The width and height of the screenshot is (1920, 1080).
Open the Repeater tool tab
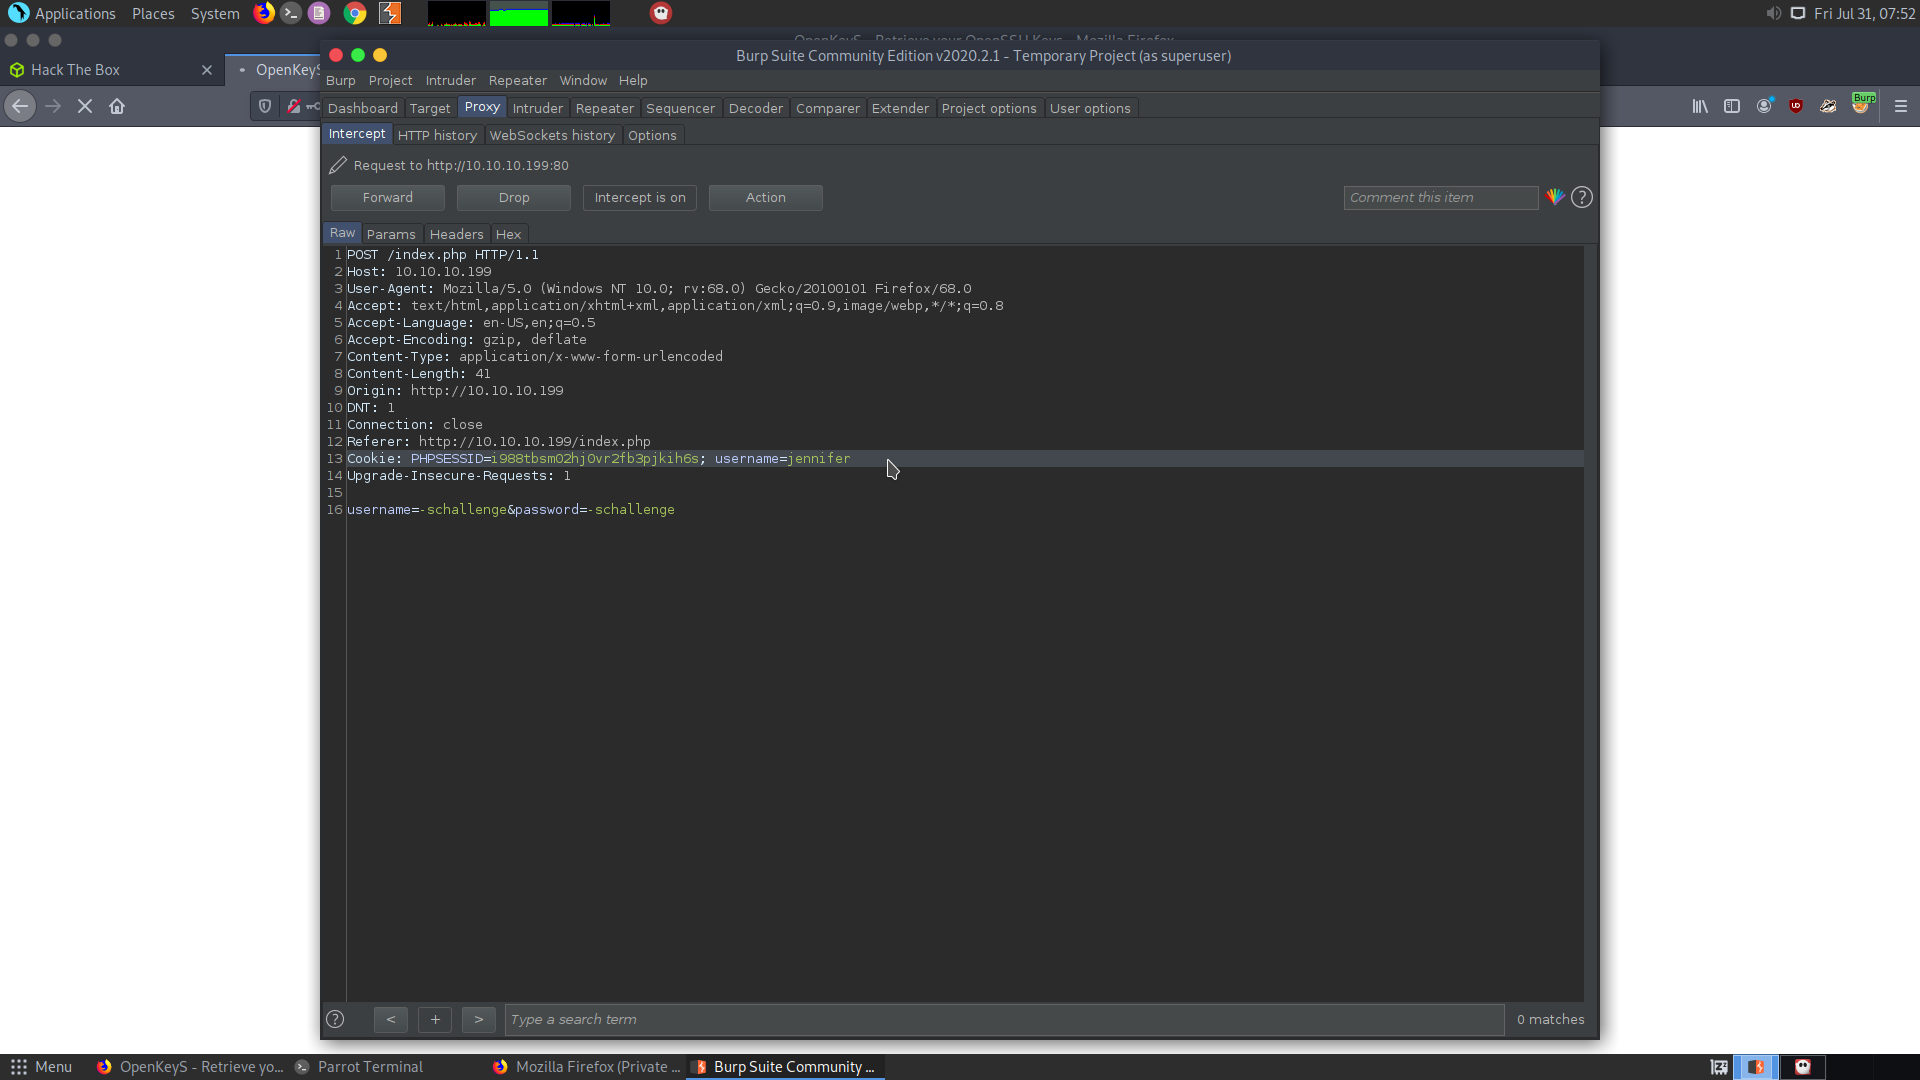604,108
